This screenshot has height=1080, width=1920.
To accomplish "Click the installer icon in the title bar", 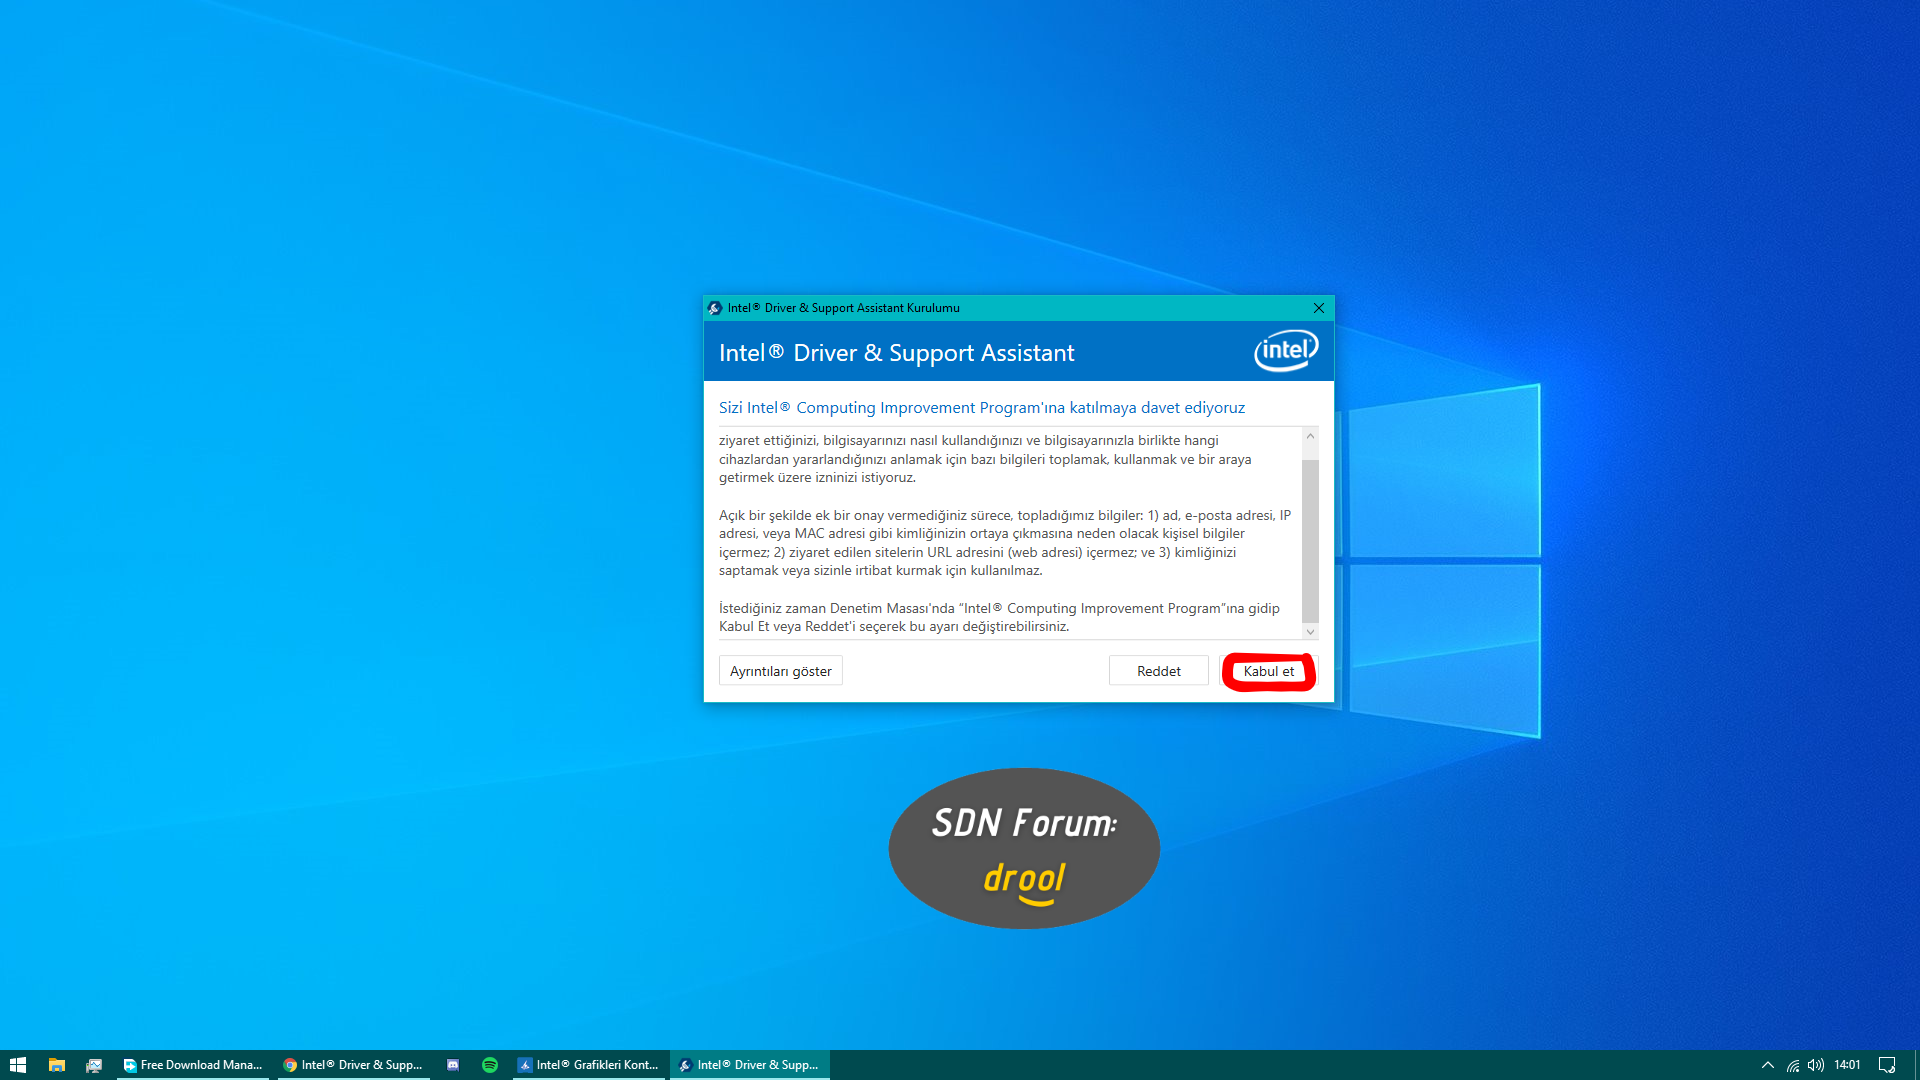I will coord(715,308).
